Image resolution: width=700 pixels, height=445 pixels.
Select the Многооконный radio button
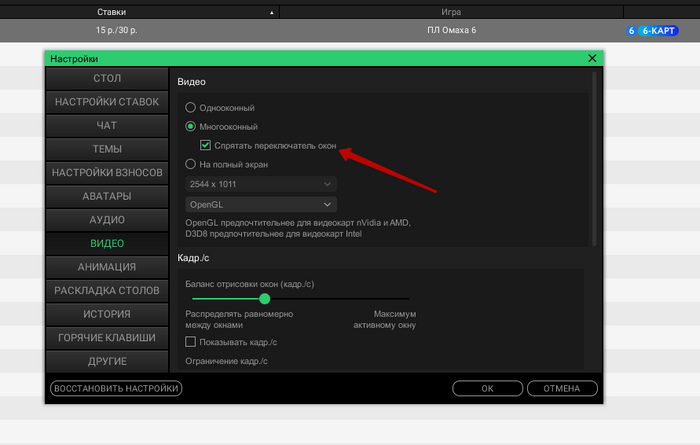pyautogui.click(x=191, y=127)
